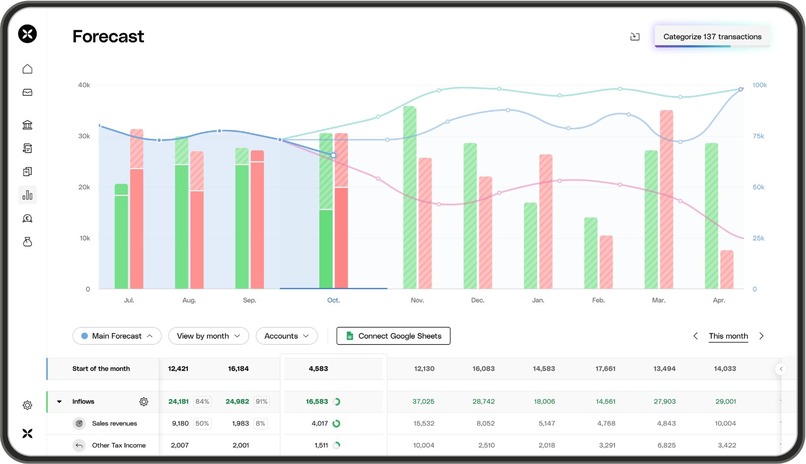Viewport: 806px width, 464px height.
Task: Click the Jul. month label on chart
Action: tap(129, 300)
